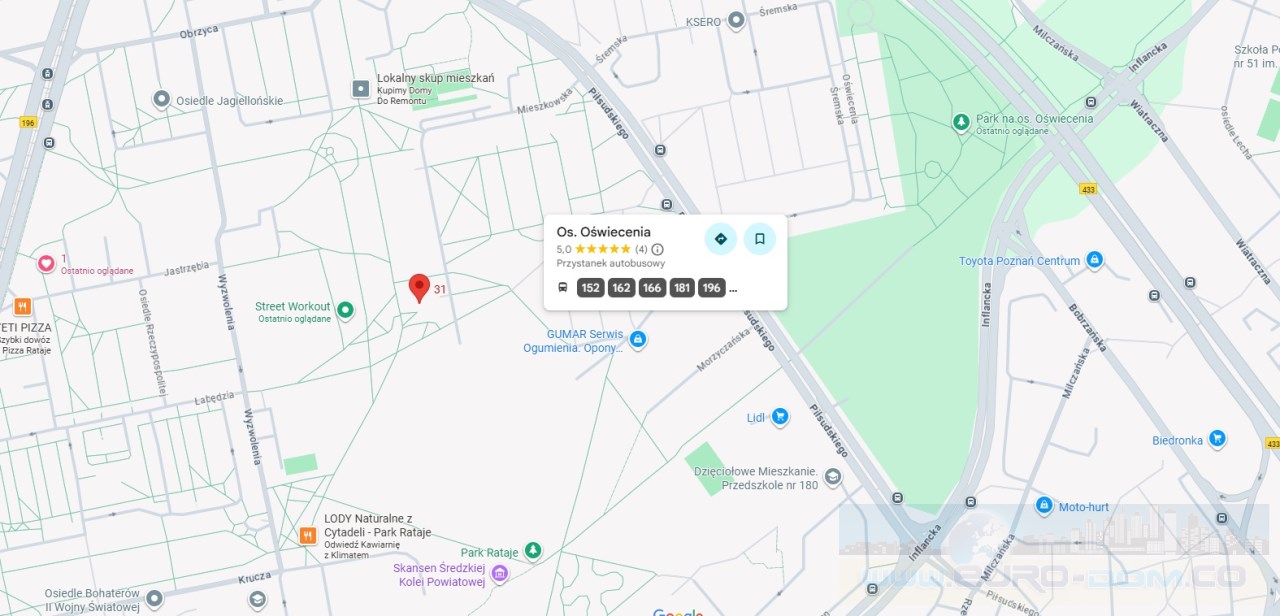Screen dimensions: 1280x616
Task: Click the Lidl shopping cart marker
Action: click(x=780, y=417)
